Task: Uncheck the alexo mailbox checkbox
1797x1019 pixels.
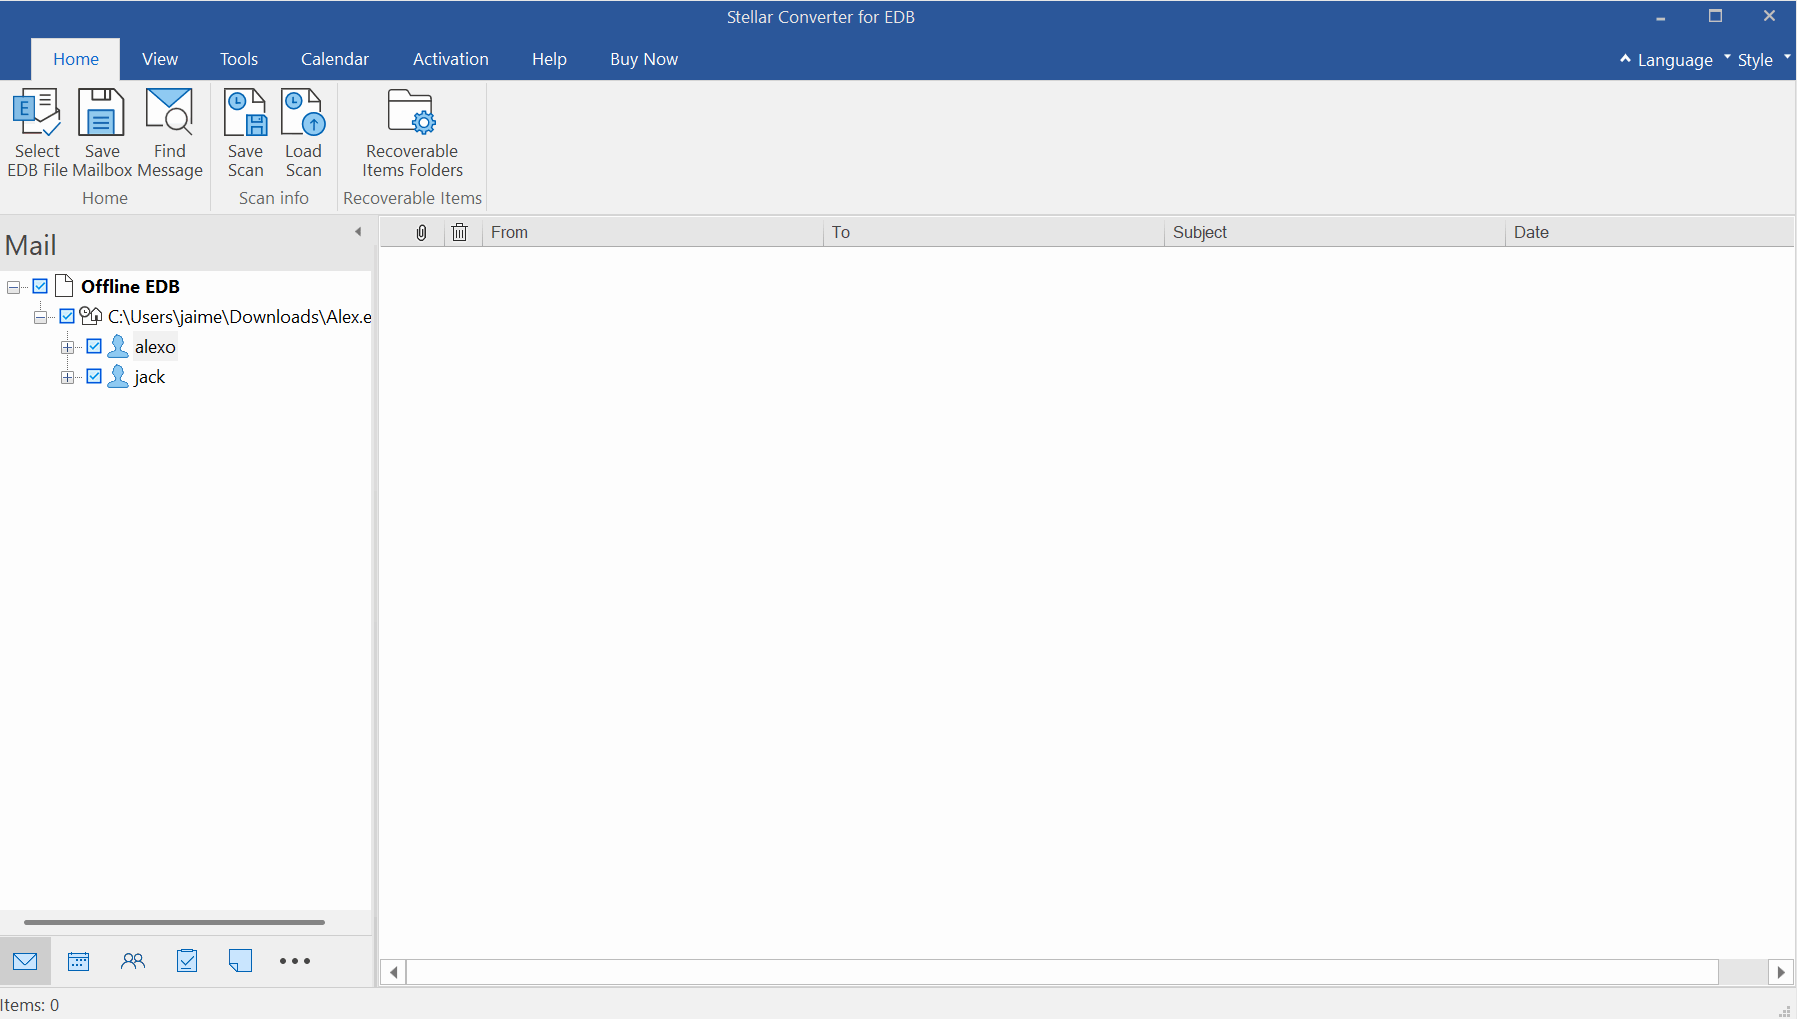Action: (94, 346)
